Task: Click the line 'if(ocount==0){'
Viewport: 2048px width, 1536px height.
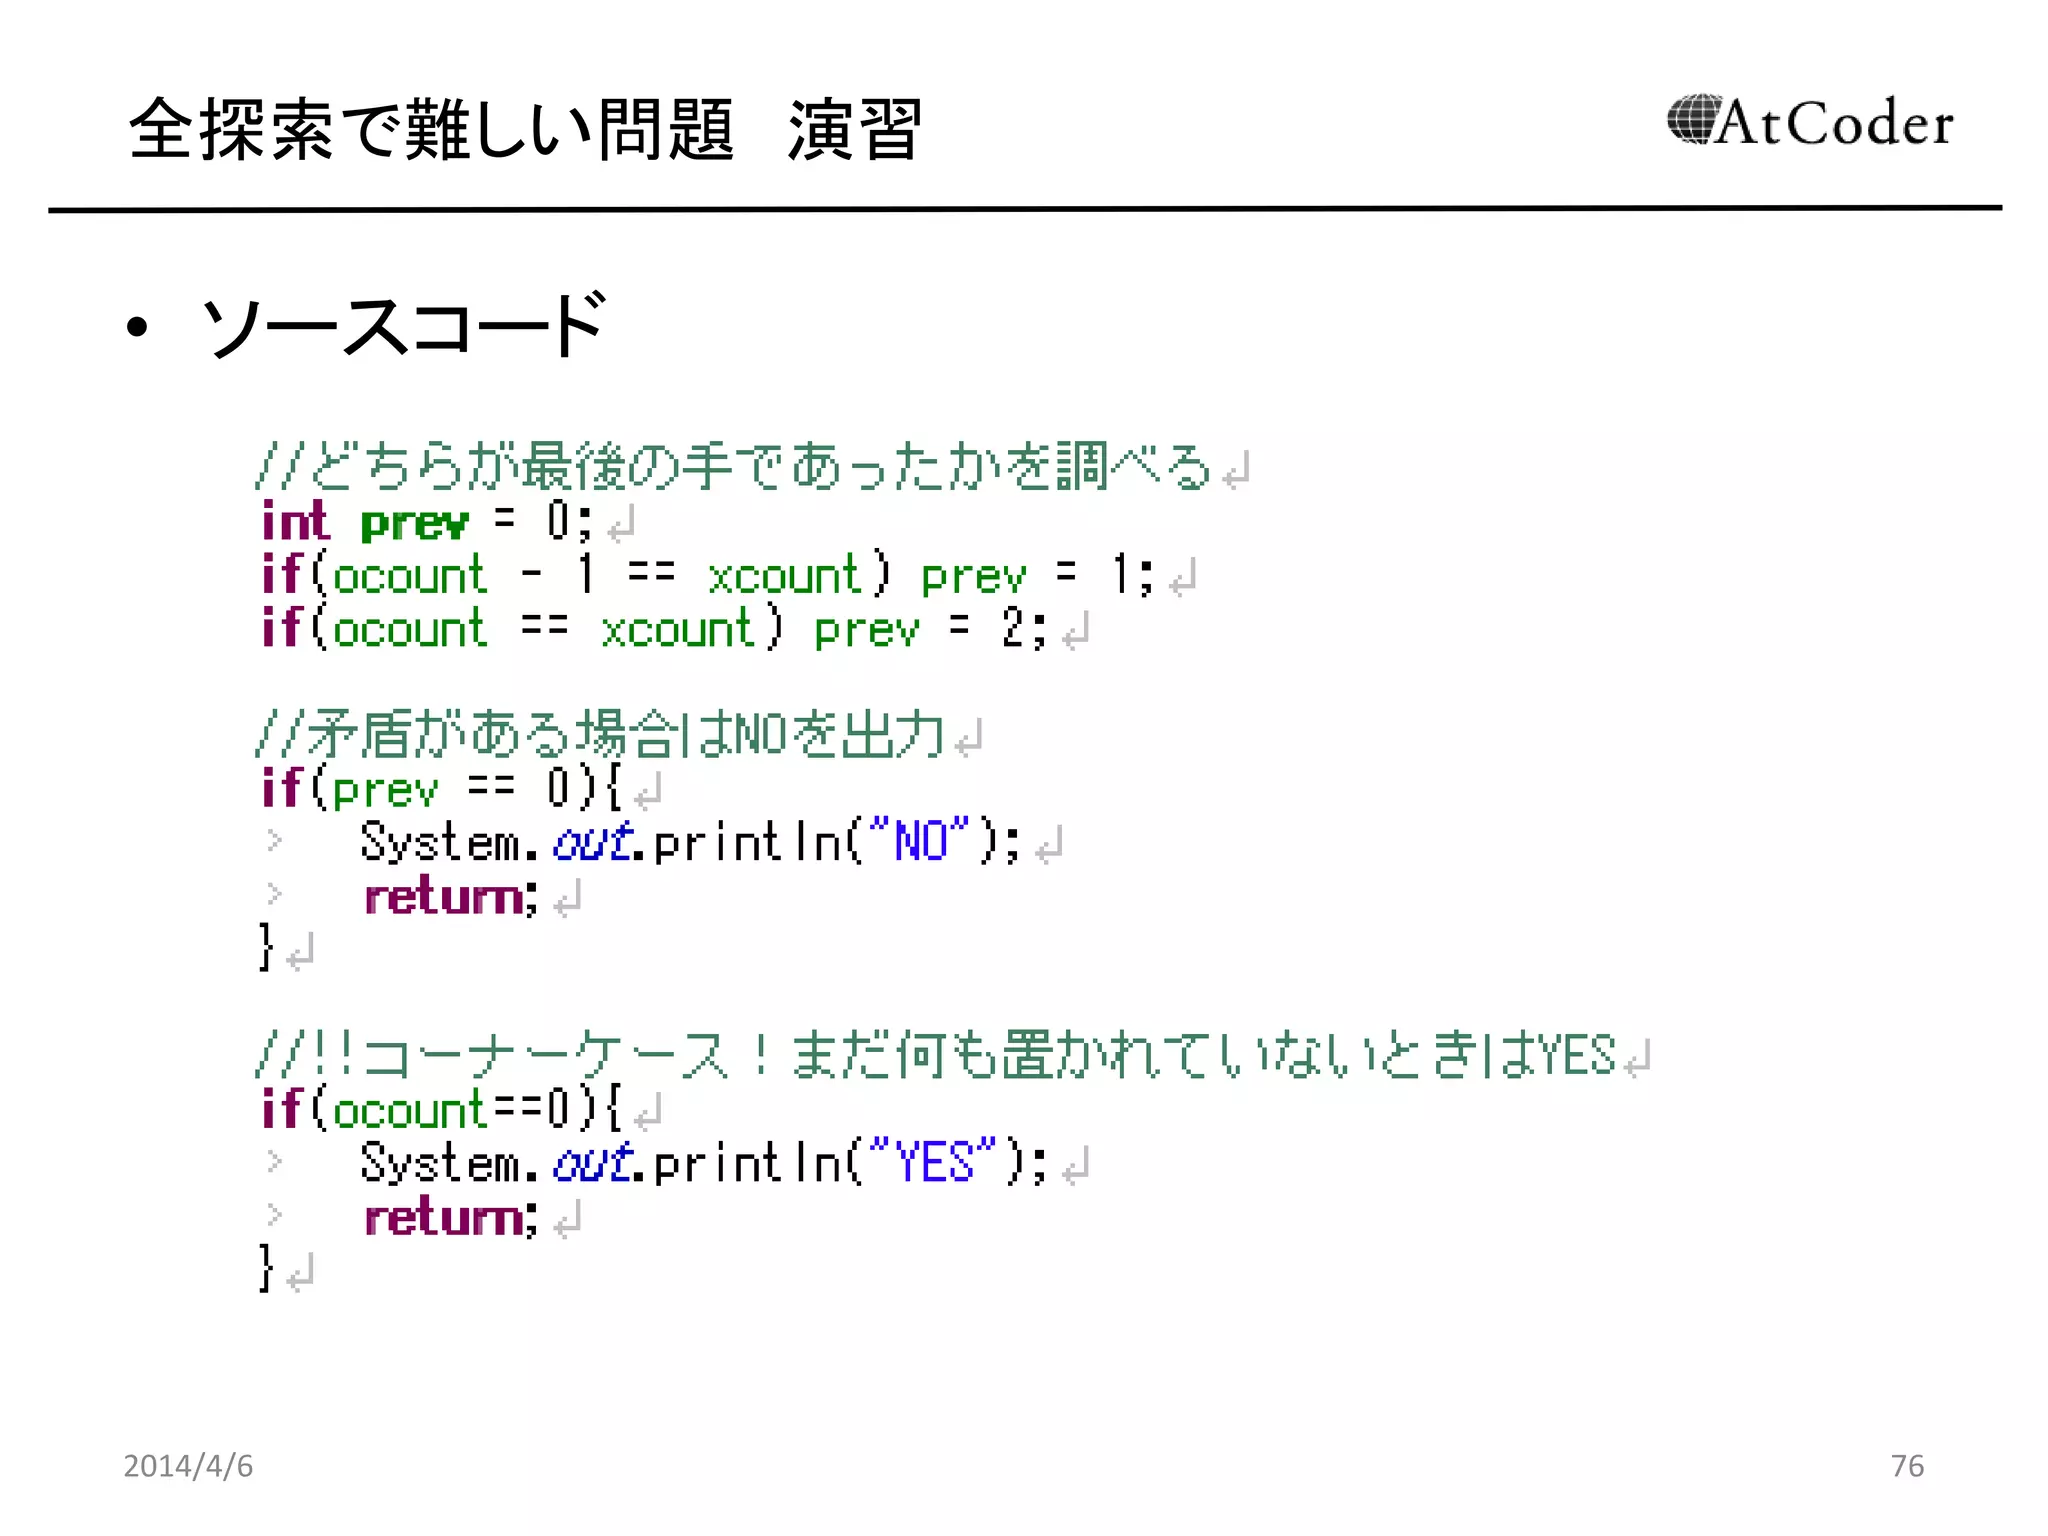Action: tap(440, 1109)
